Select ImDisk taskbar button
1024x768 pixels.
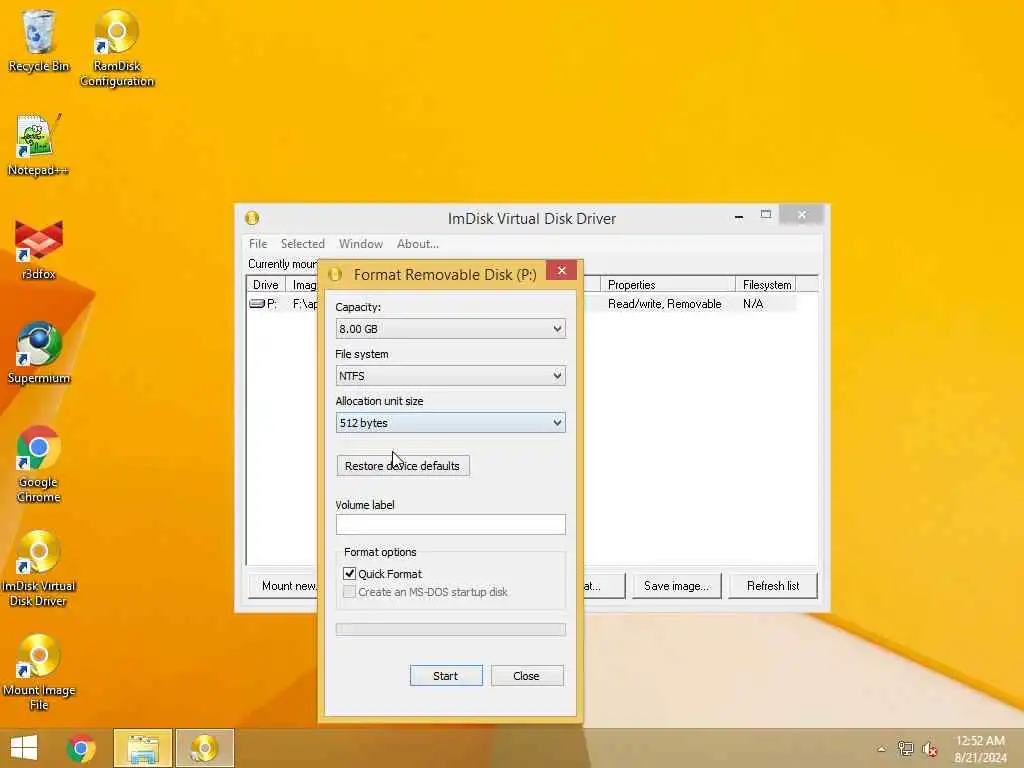(204, 748)
